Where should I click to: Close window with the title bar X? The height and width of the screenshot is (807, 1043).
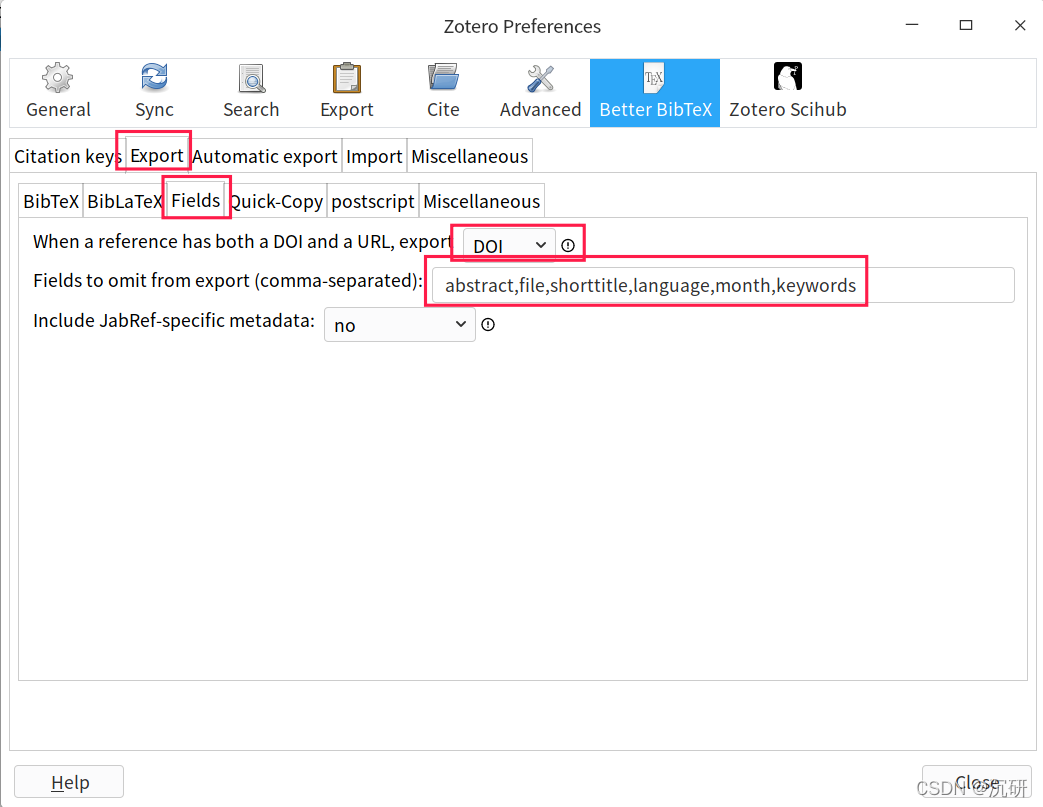[x=1020, y=25]
